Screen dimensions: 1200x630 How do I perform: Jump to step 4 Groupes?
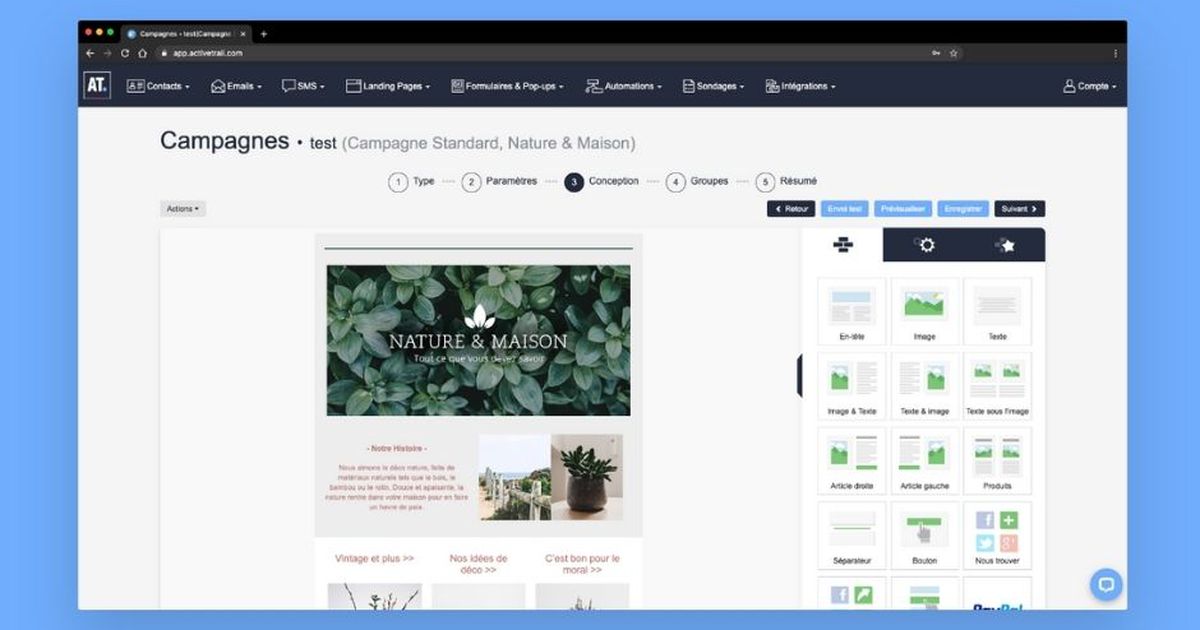(x=676, y=181)
